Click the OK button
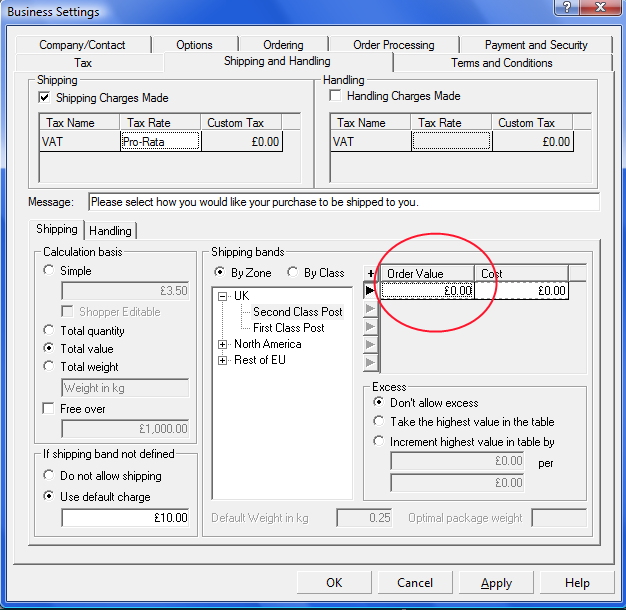Image resolution: width=626 pixels, height=610 pixels. coord(334,583)
